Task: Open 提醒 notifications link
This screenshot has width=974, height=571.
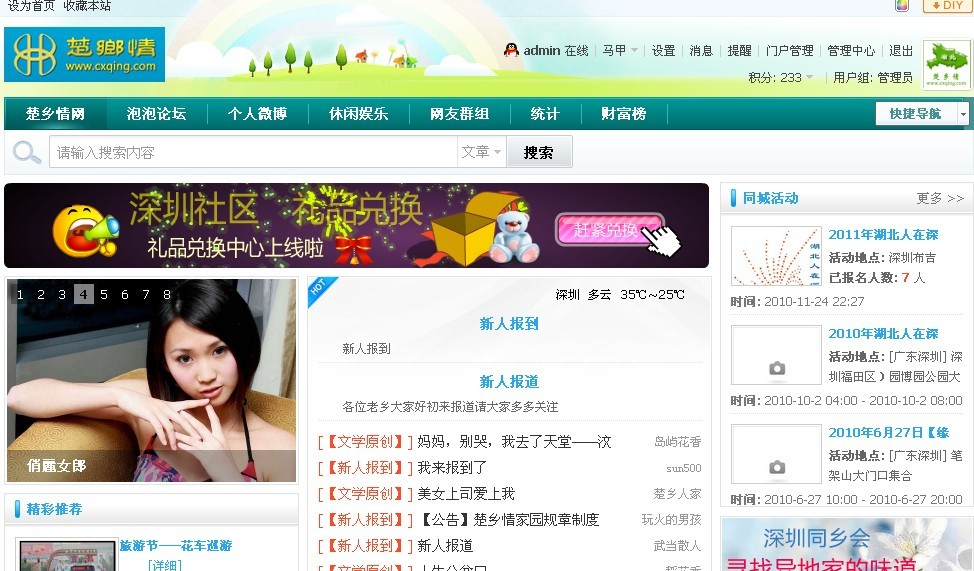Action: click(x=739, y=50)
